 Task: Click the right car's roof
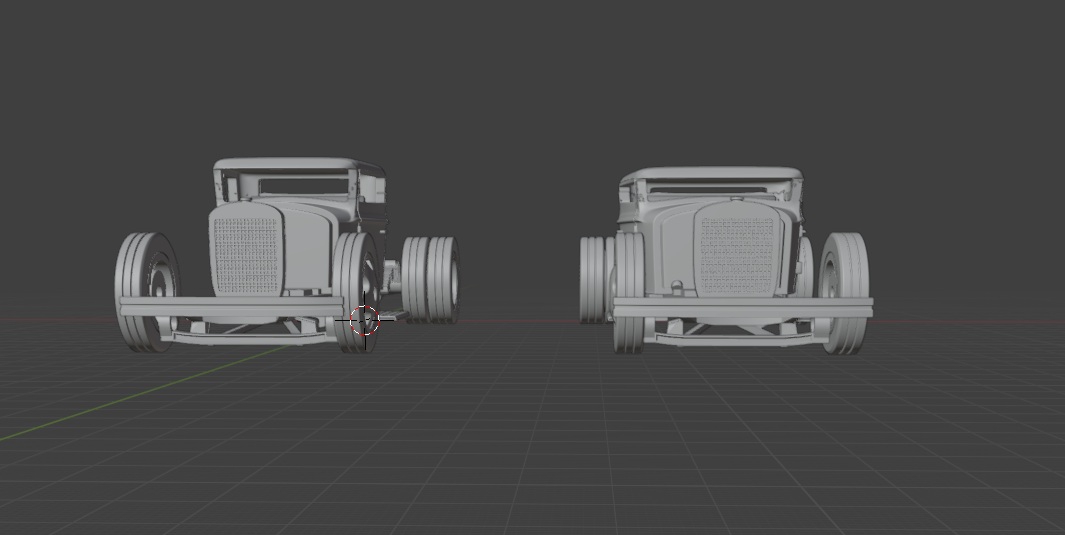[710, 176]
